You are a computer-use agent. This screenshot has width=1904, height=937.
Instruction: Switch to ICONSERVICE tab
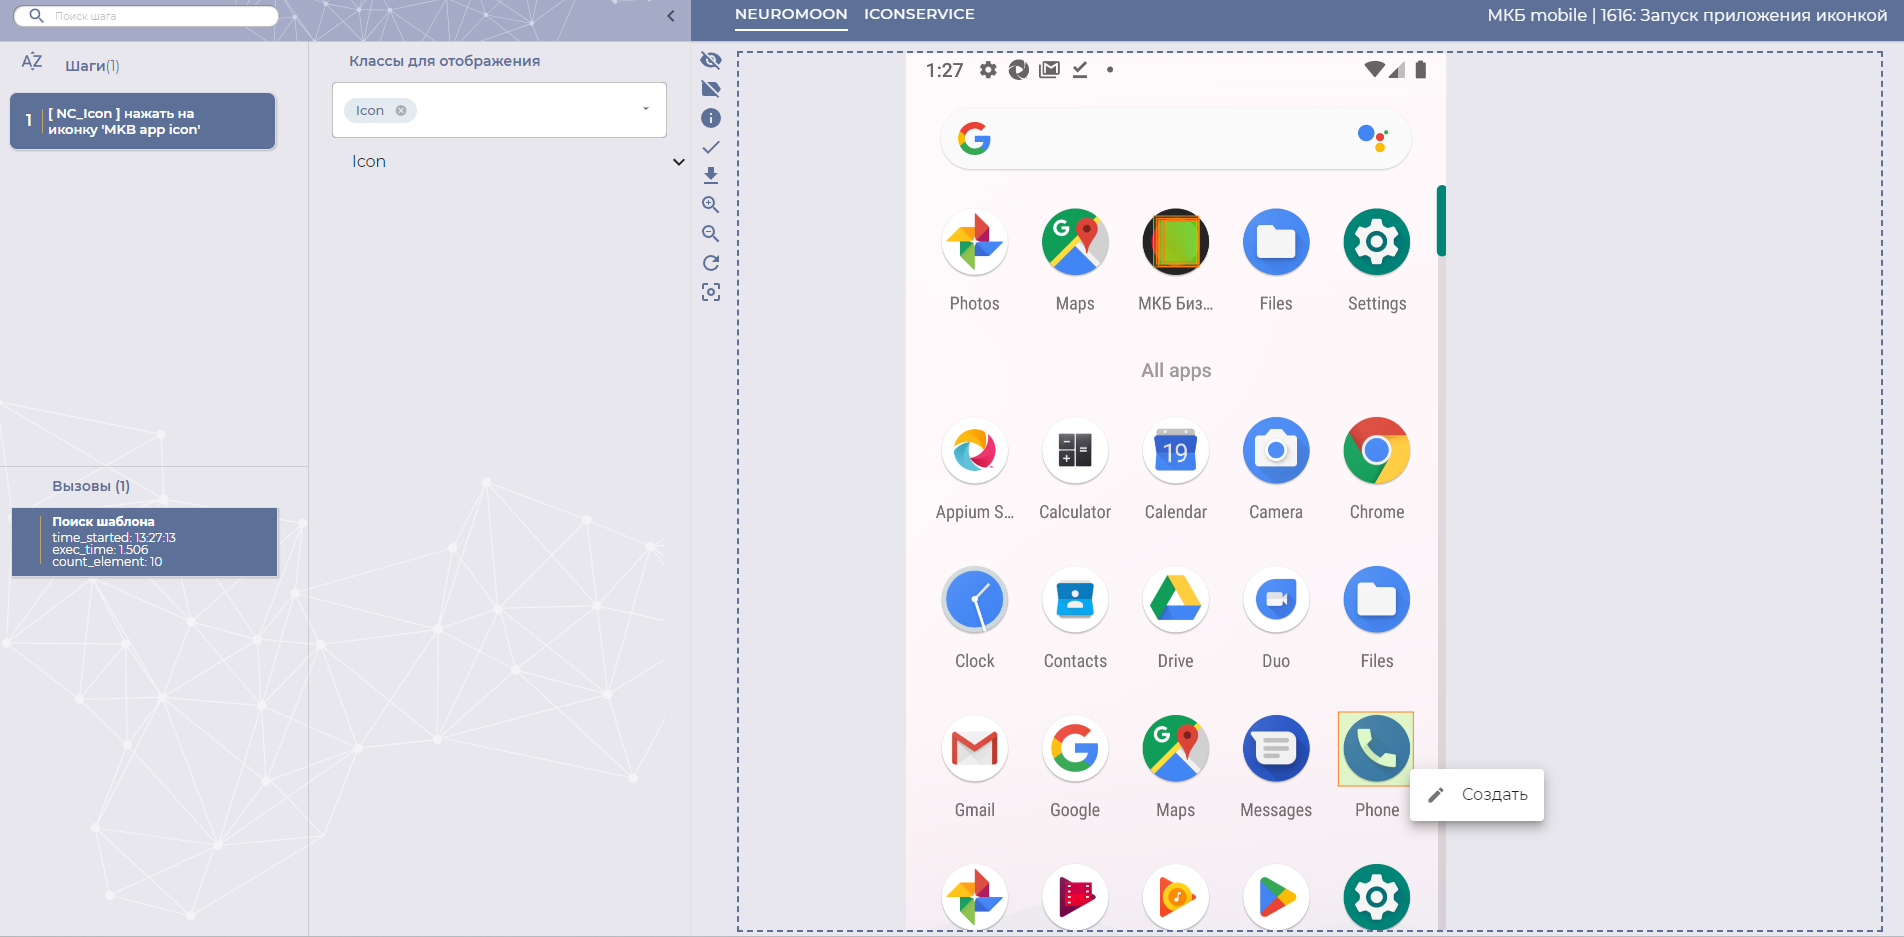(x=919, y=15)
